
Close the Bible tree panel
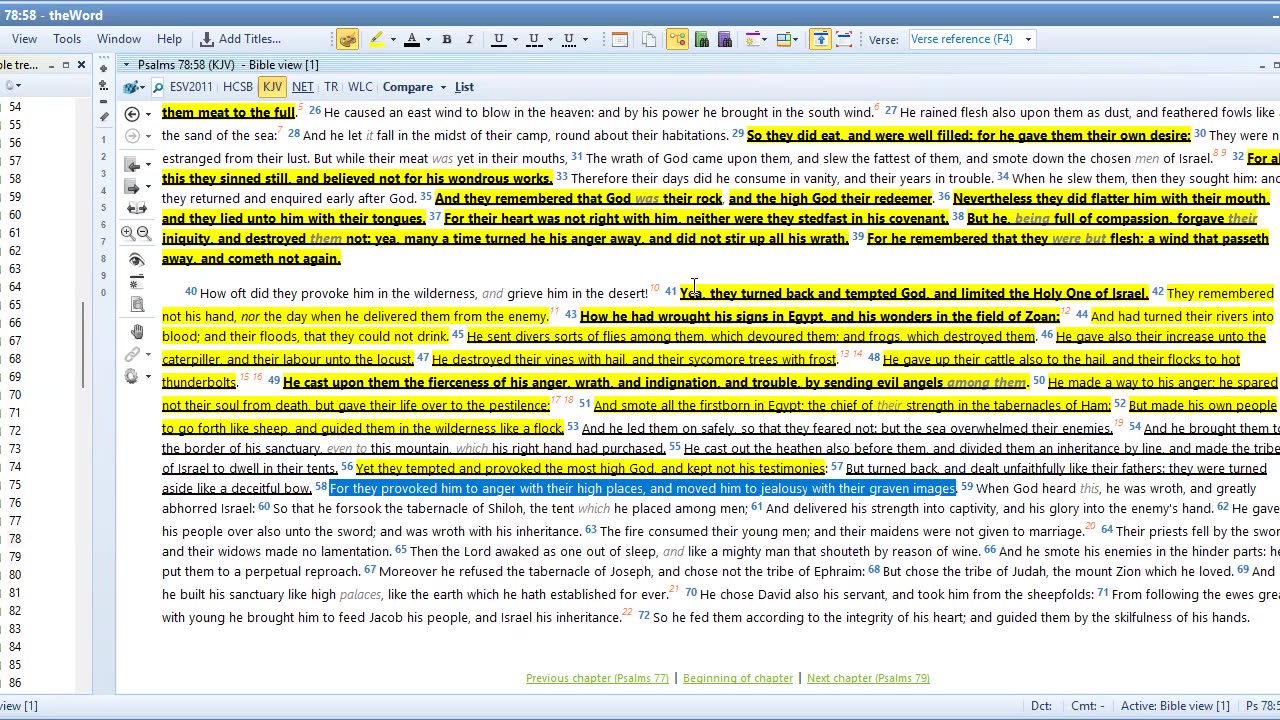81,65
